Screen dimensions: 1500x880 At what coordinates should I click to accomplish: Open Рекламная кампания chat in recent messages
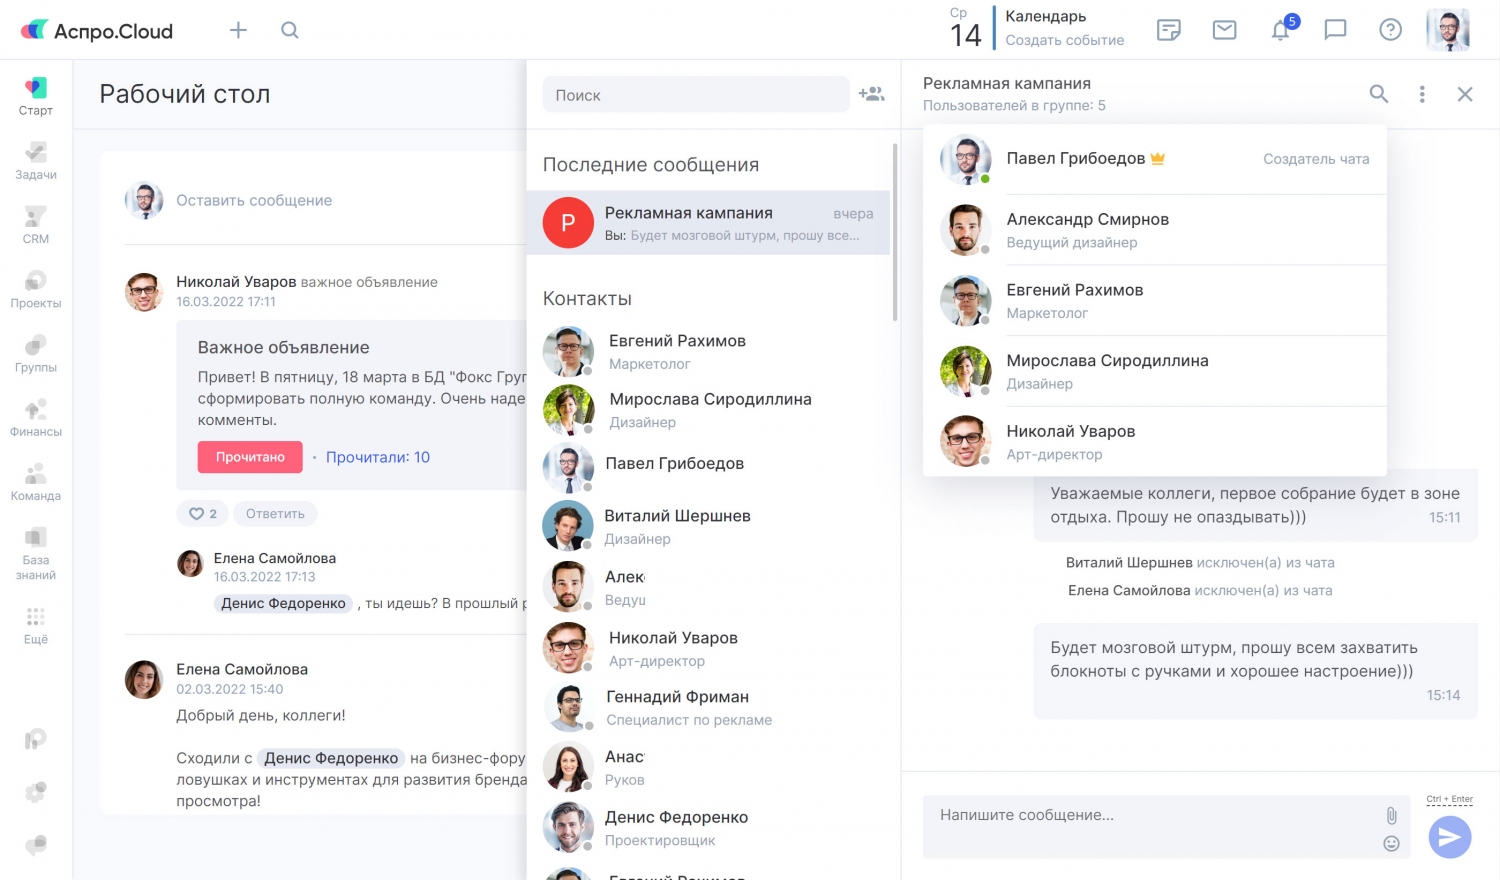tap(708, 223)
